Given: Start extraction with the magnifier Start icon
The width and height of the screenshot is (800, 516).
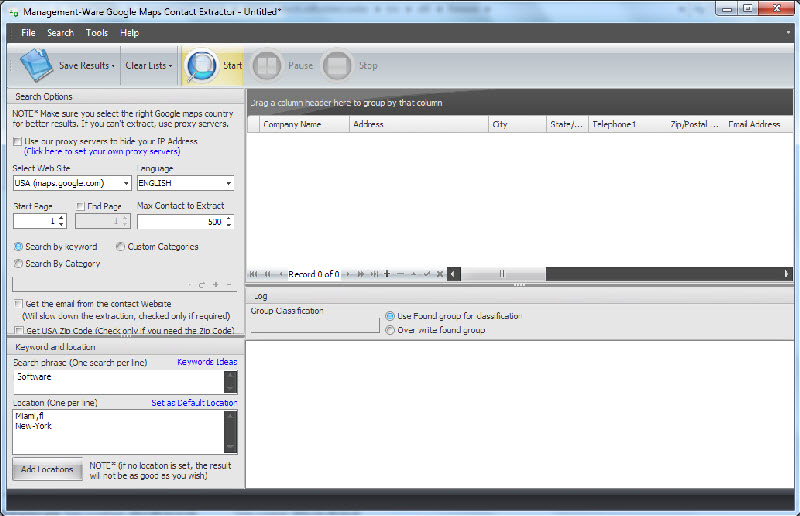Looking at the screenshot, I should [x=202, y=65].
